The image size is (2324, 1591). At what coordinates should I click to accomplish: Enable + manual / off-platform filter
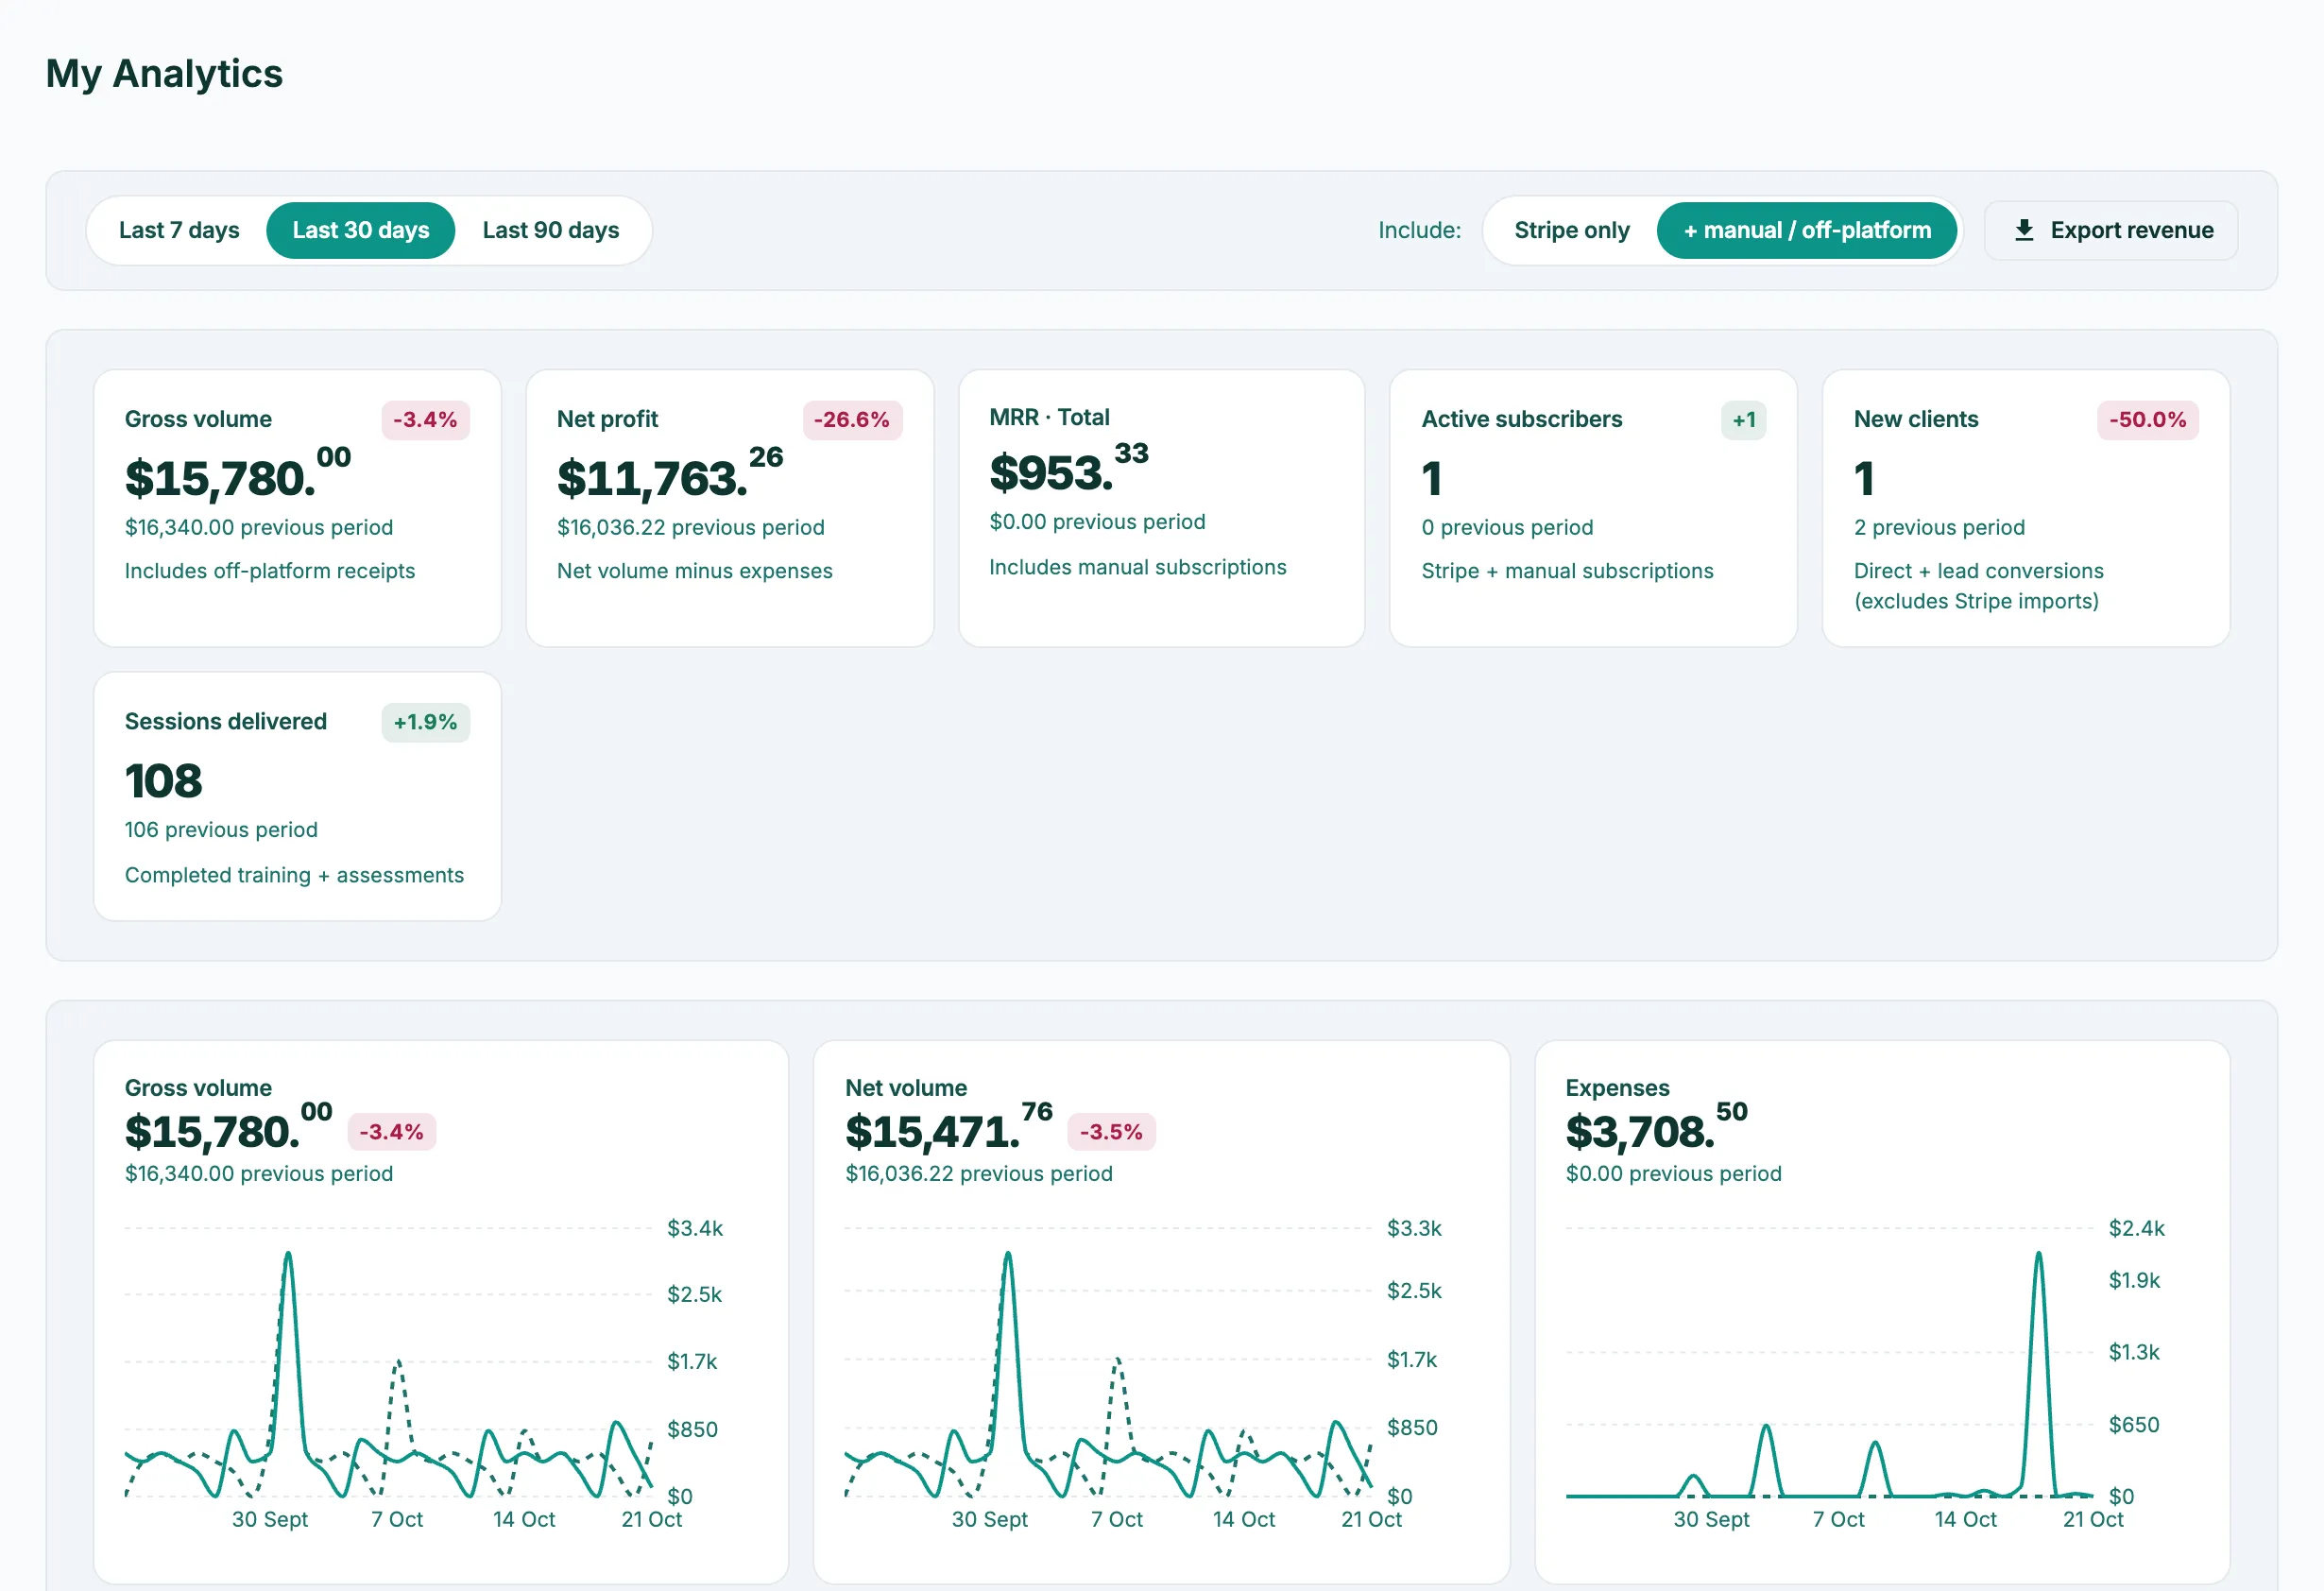pos(1807,230)
